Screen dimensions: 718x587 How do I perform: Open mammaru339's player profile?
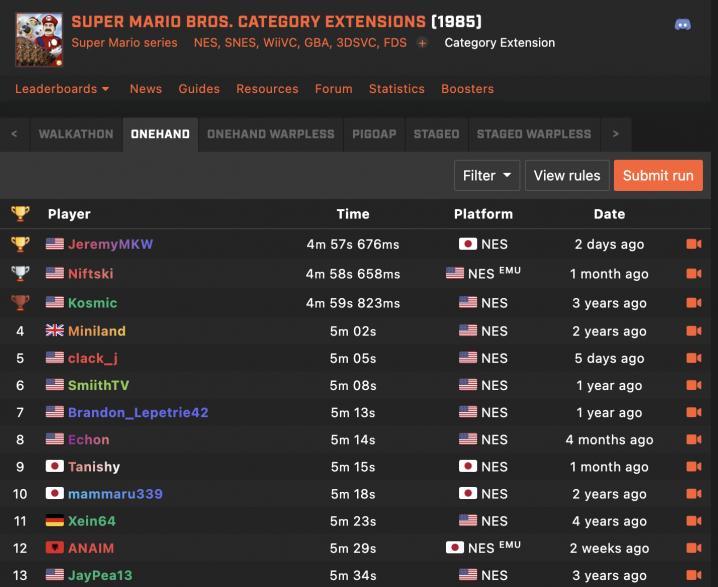(115, 494)
